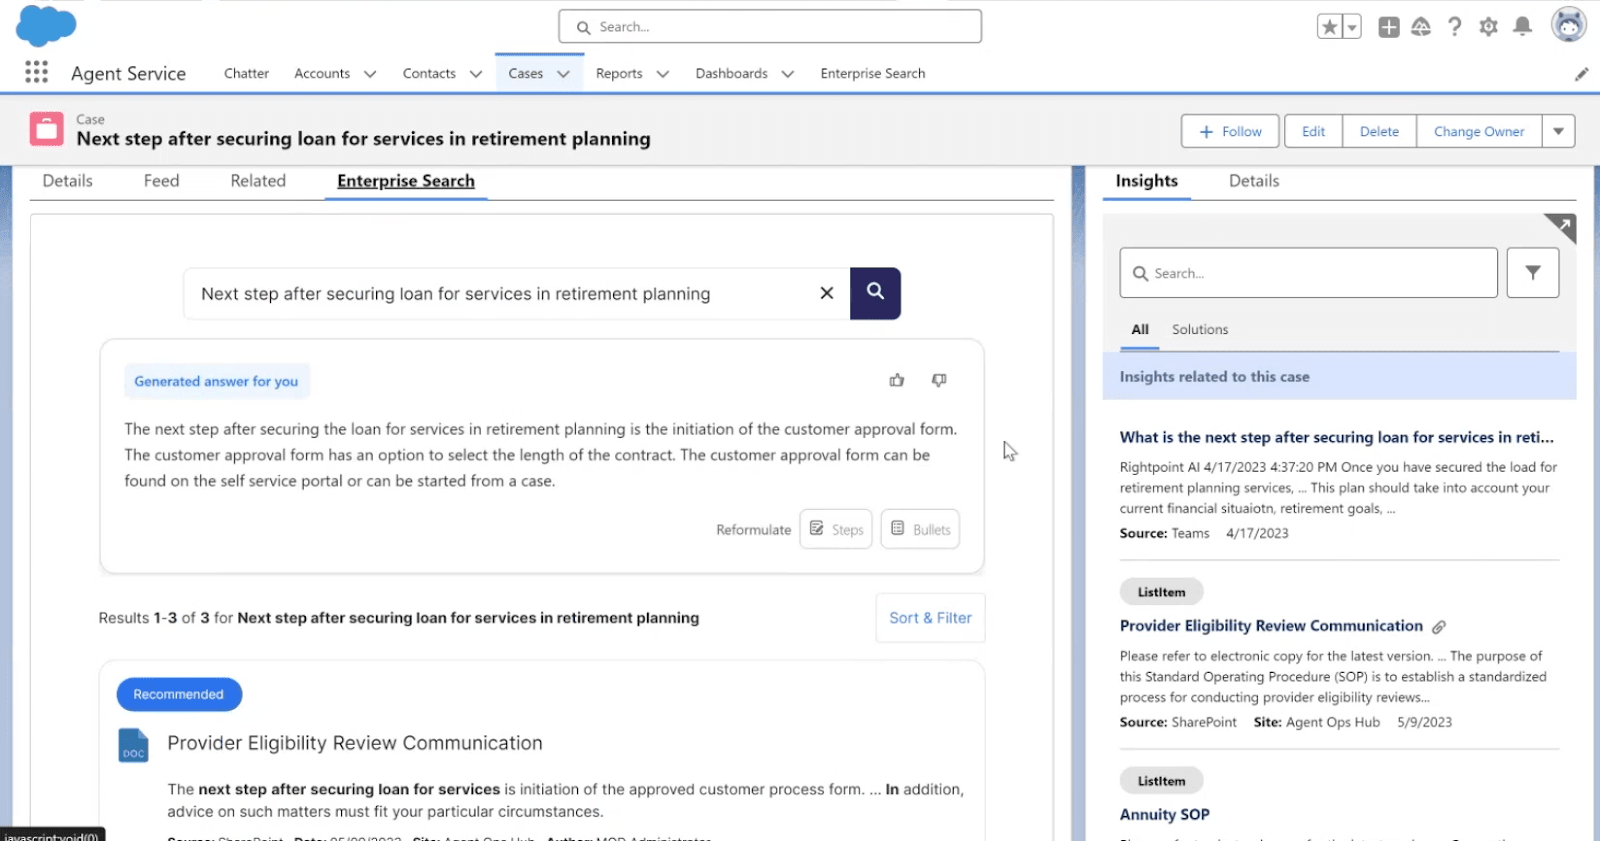Expand the Favorites list dropdown arrow
The image size is (1600, 841).
point(1352,27)
